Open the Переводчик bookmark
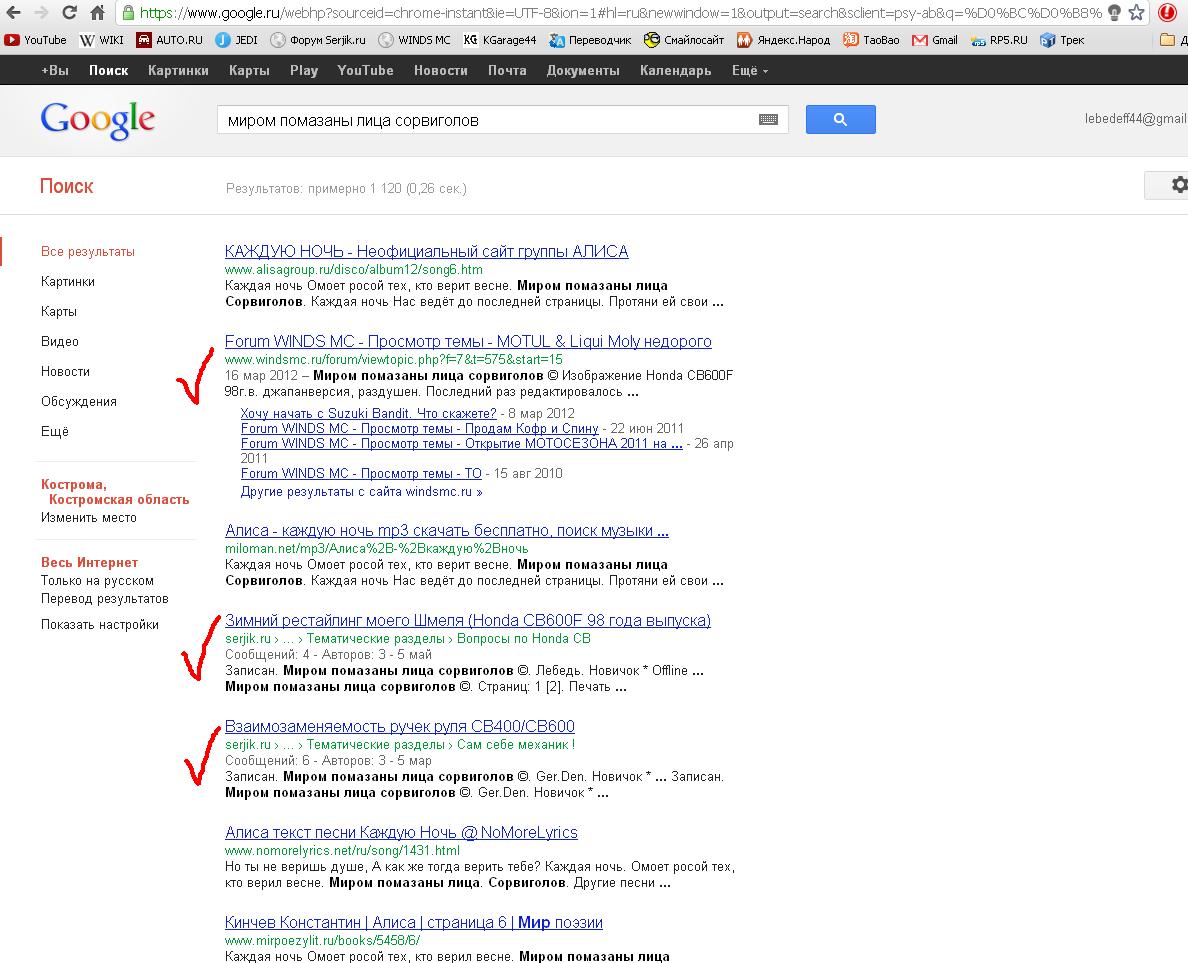Viewport: 1188px width, 963px height. tap(590, 40)
